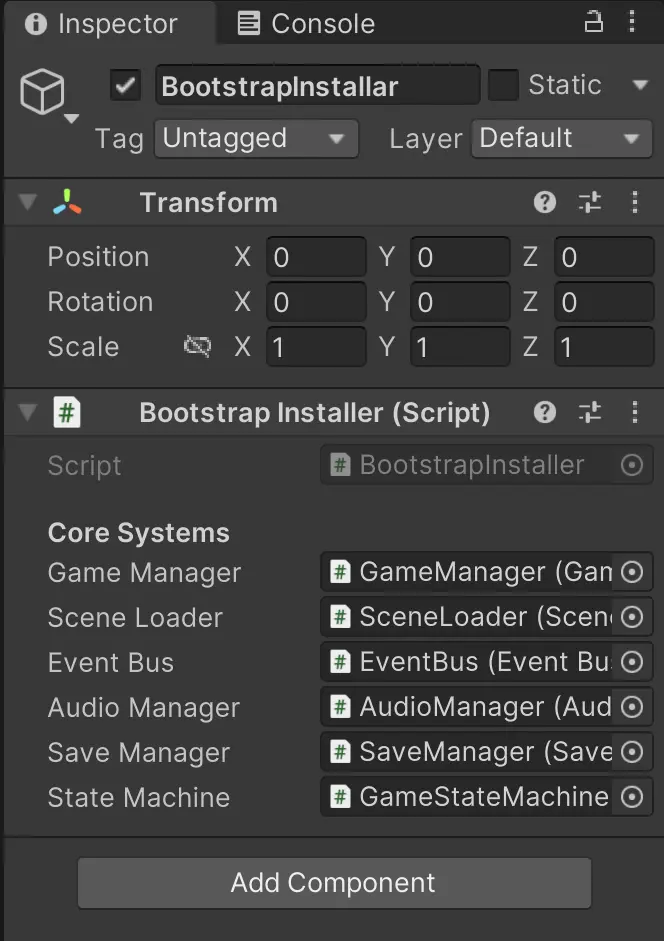
Task: Click the Inspector lock icon
Action: (593, 22)
